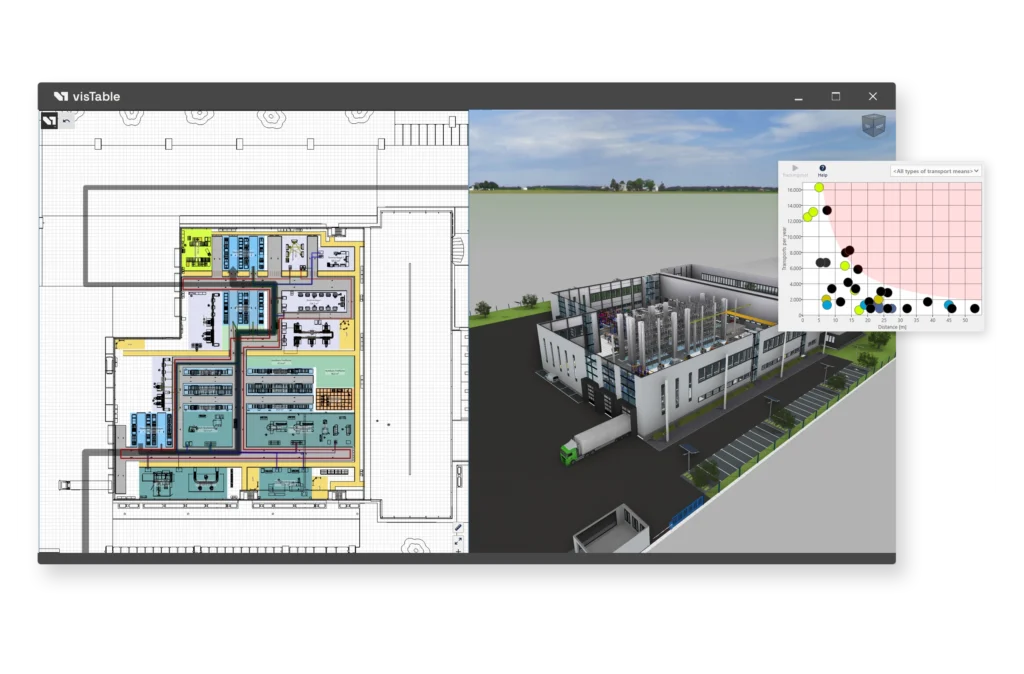
Task: Click the undo arrow in the layout toolbar
Action: [66, 121]
